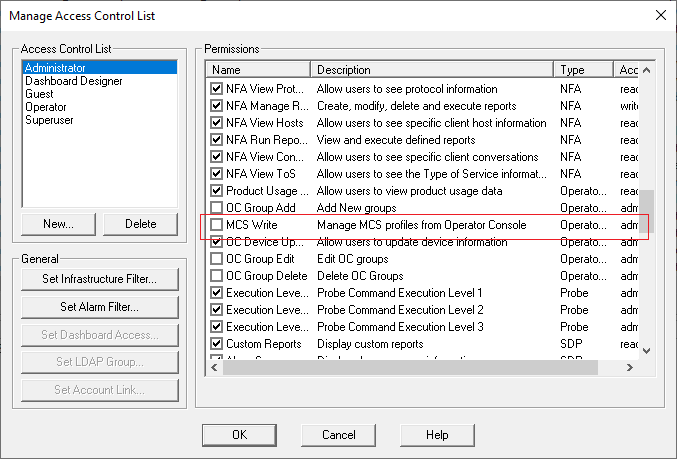Open Help for this dialog
This screenshot has width=677, height=459.
[437, 435]
